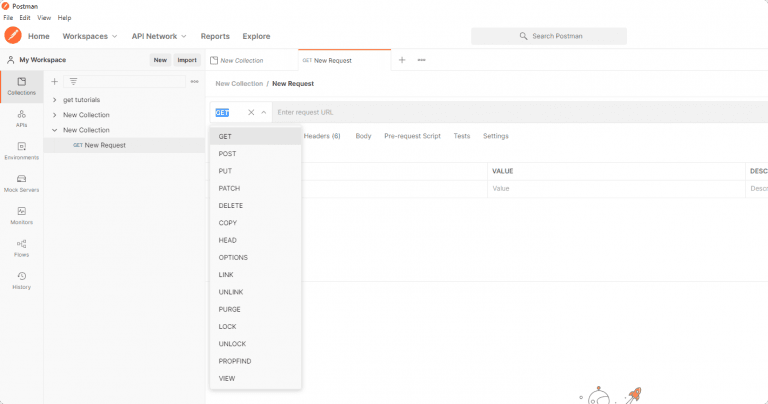This screenshot has width=768, height=404.
Task: Click the Postman logo in header
Action: pyautogui.click(x=13, y=36)
